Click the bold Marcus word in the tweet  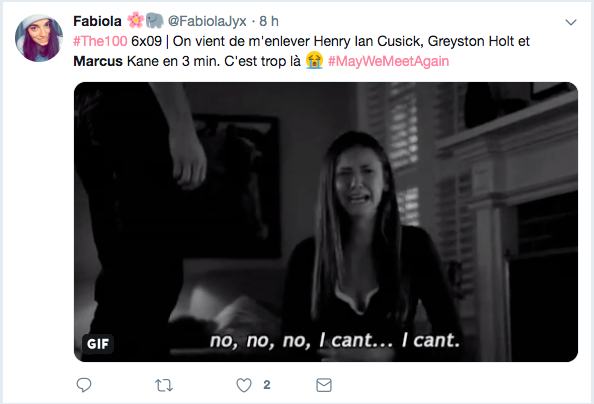click(x=98, y=61)
